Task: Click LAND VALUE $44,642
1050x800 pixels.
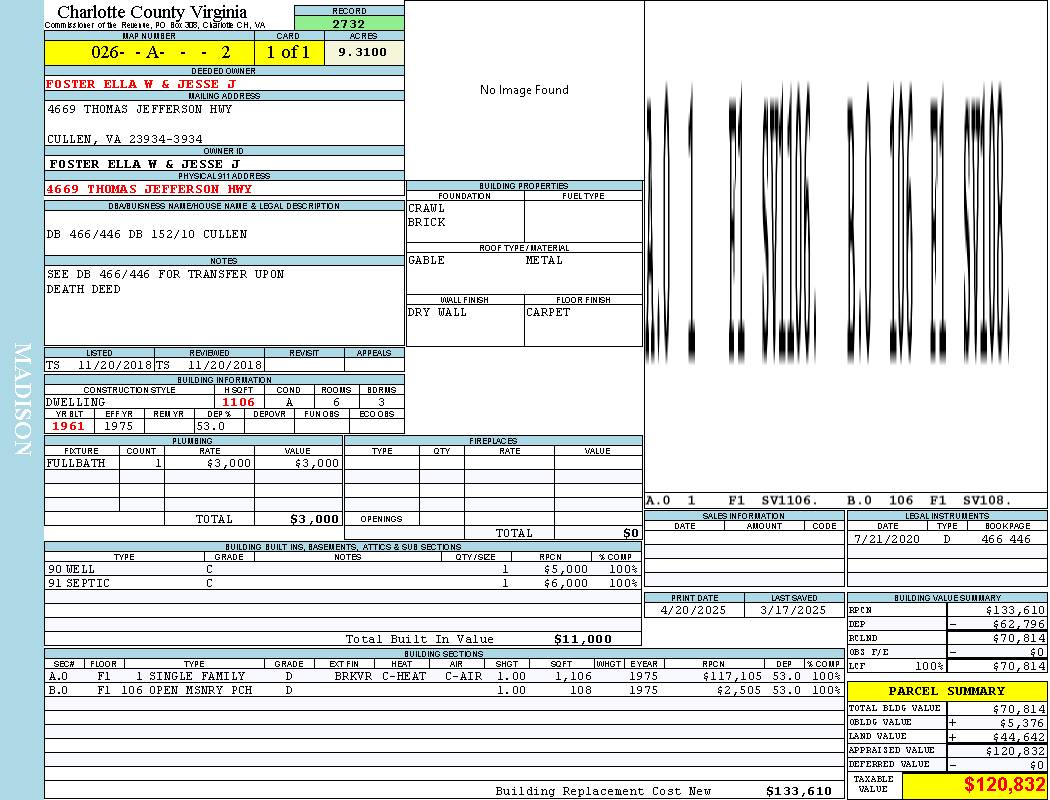Action: coord(1018,737)
